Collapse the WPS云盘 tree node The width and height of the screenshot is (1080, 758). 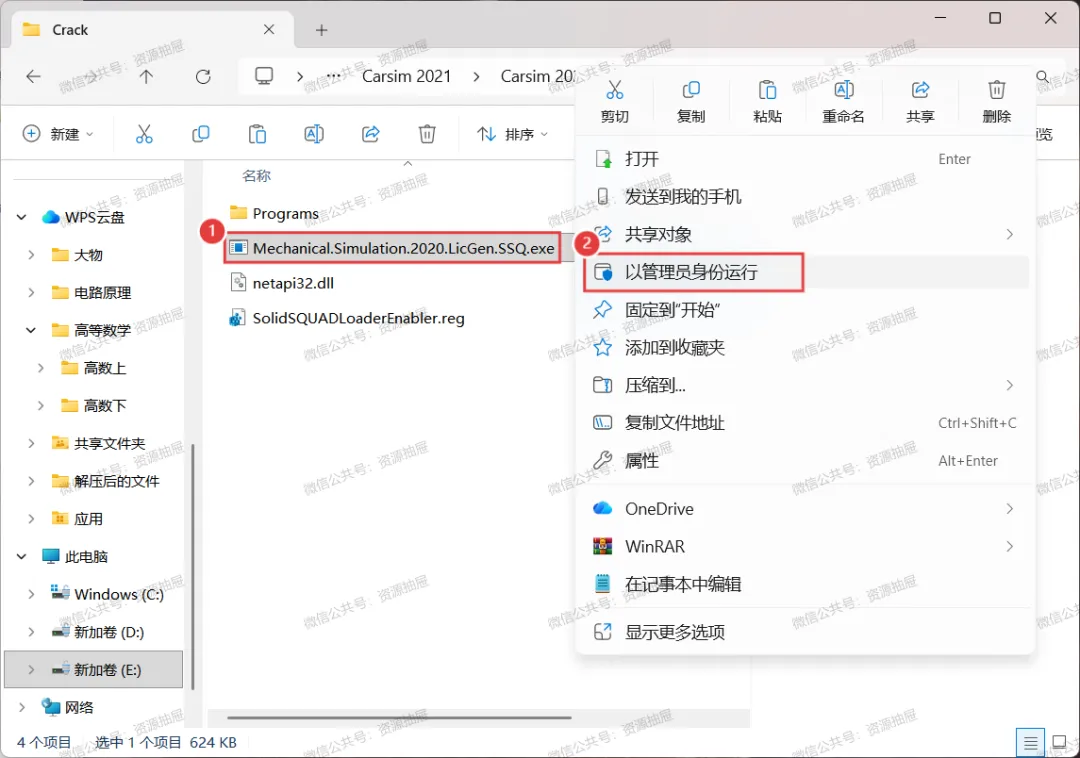tap(21, 218)
